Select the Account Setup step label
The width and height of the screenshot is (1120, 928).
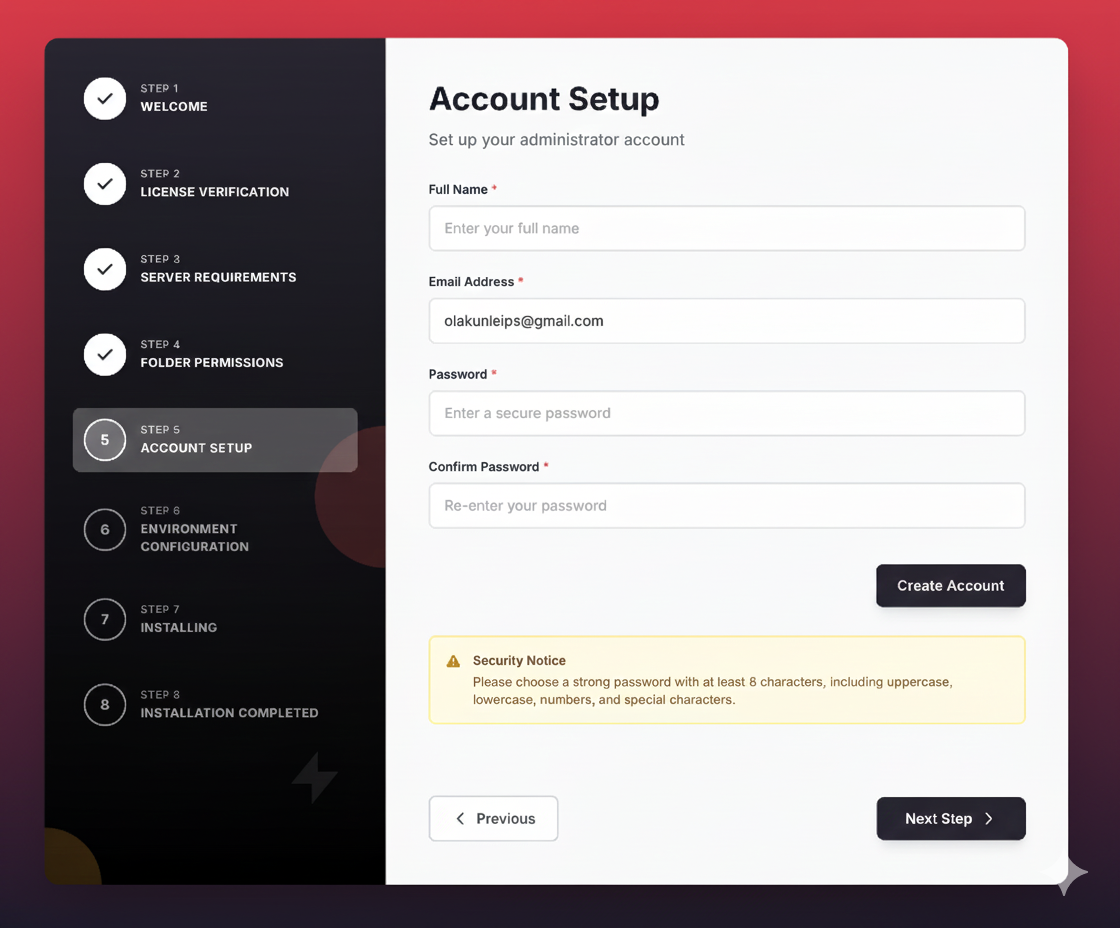196,448
